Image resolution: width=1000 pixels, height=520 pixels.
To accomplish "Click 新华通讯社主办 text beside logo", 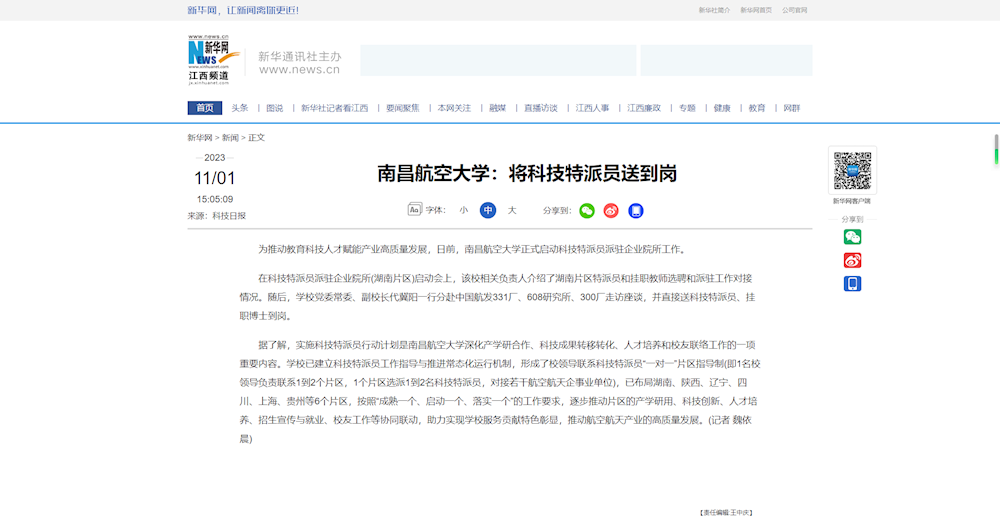I will point(300,56).
